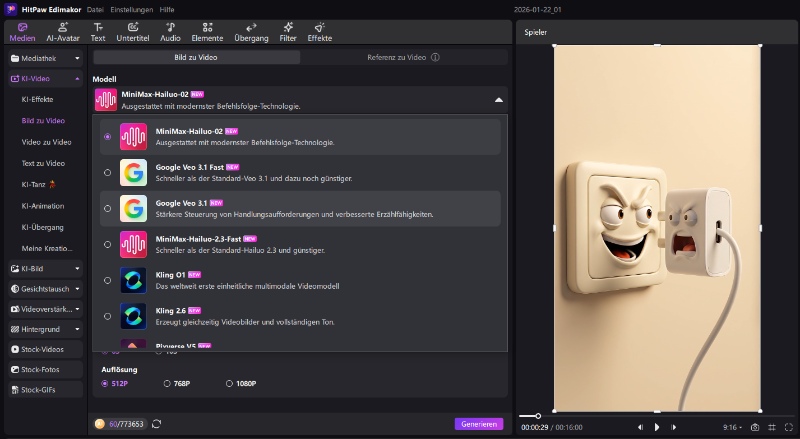The height and width of the screenshot is (439, 800).
Task: Click the coin credits icon
Action: point(99,424)
